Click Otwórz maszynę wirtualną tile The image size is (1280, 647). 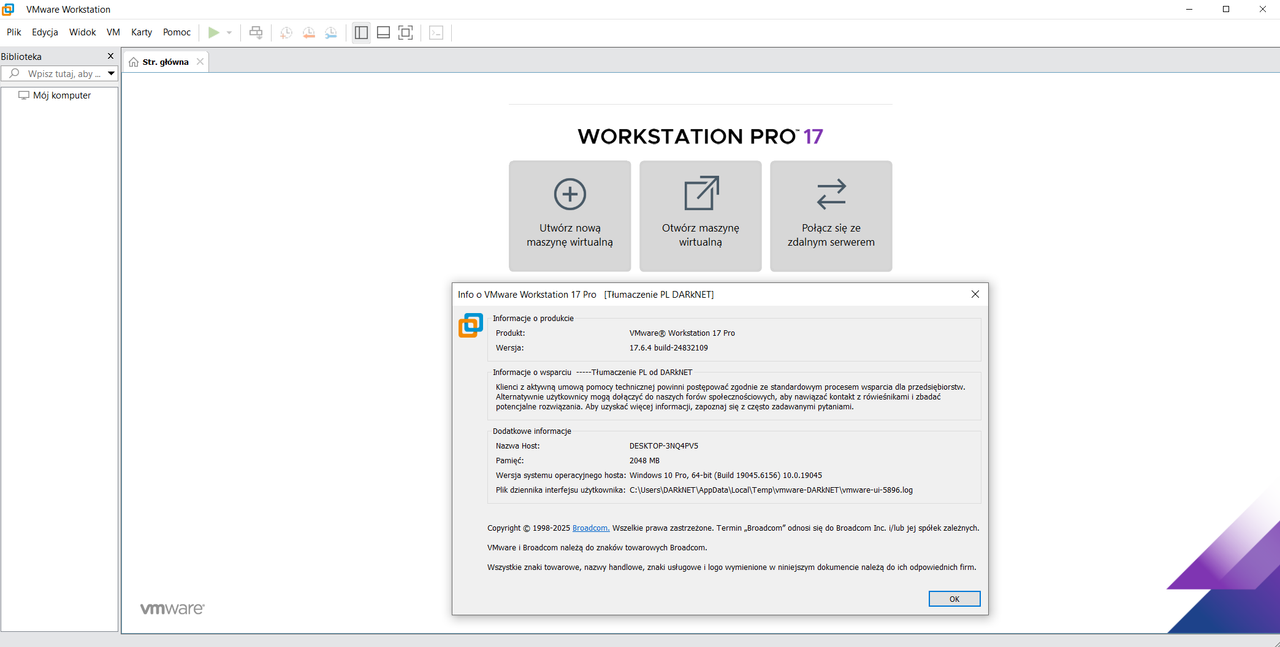pos(700,216)
